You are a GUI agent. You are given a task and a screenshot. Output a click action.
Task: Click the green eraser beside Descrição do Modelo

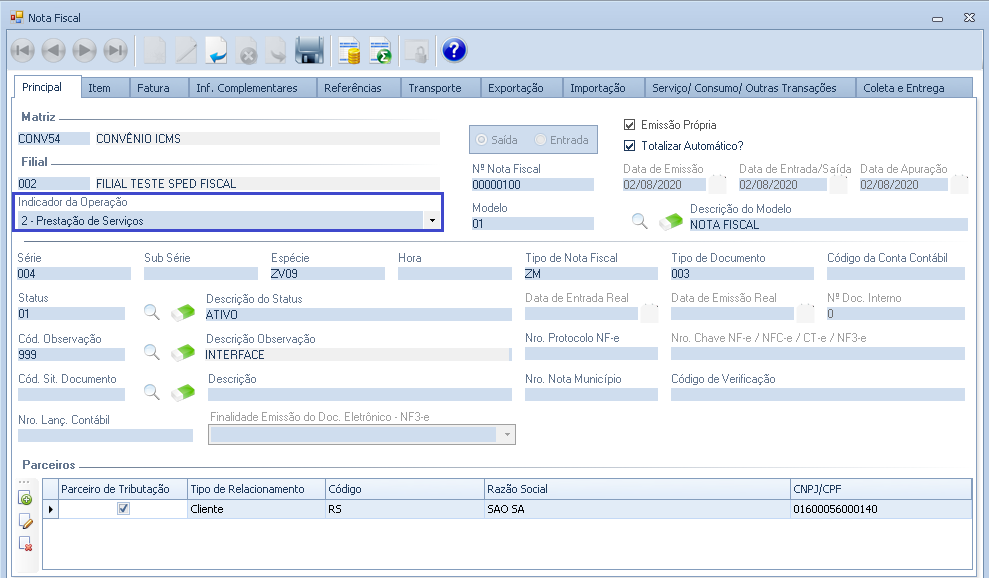pyautogui.click(x=669, y=222)
